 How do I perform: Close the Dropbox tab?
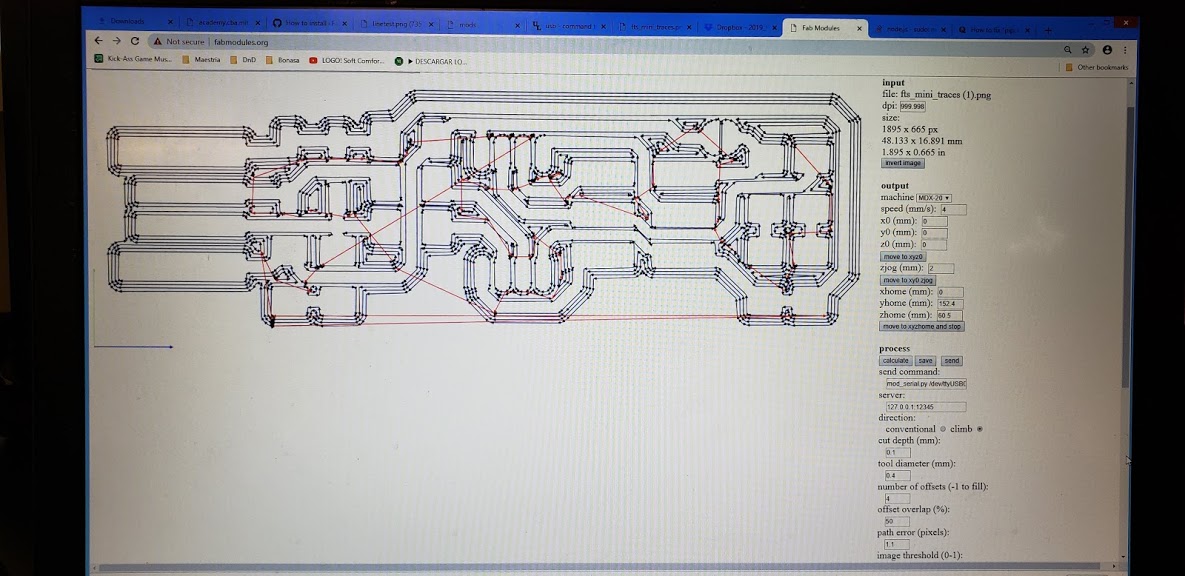tap(774, 27)
